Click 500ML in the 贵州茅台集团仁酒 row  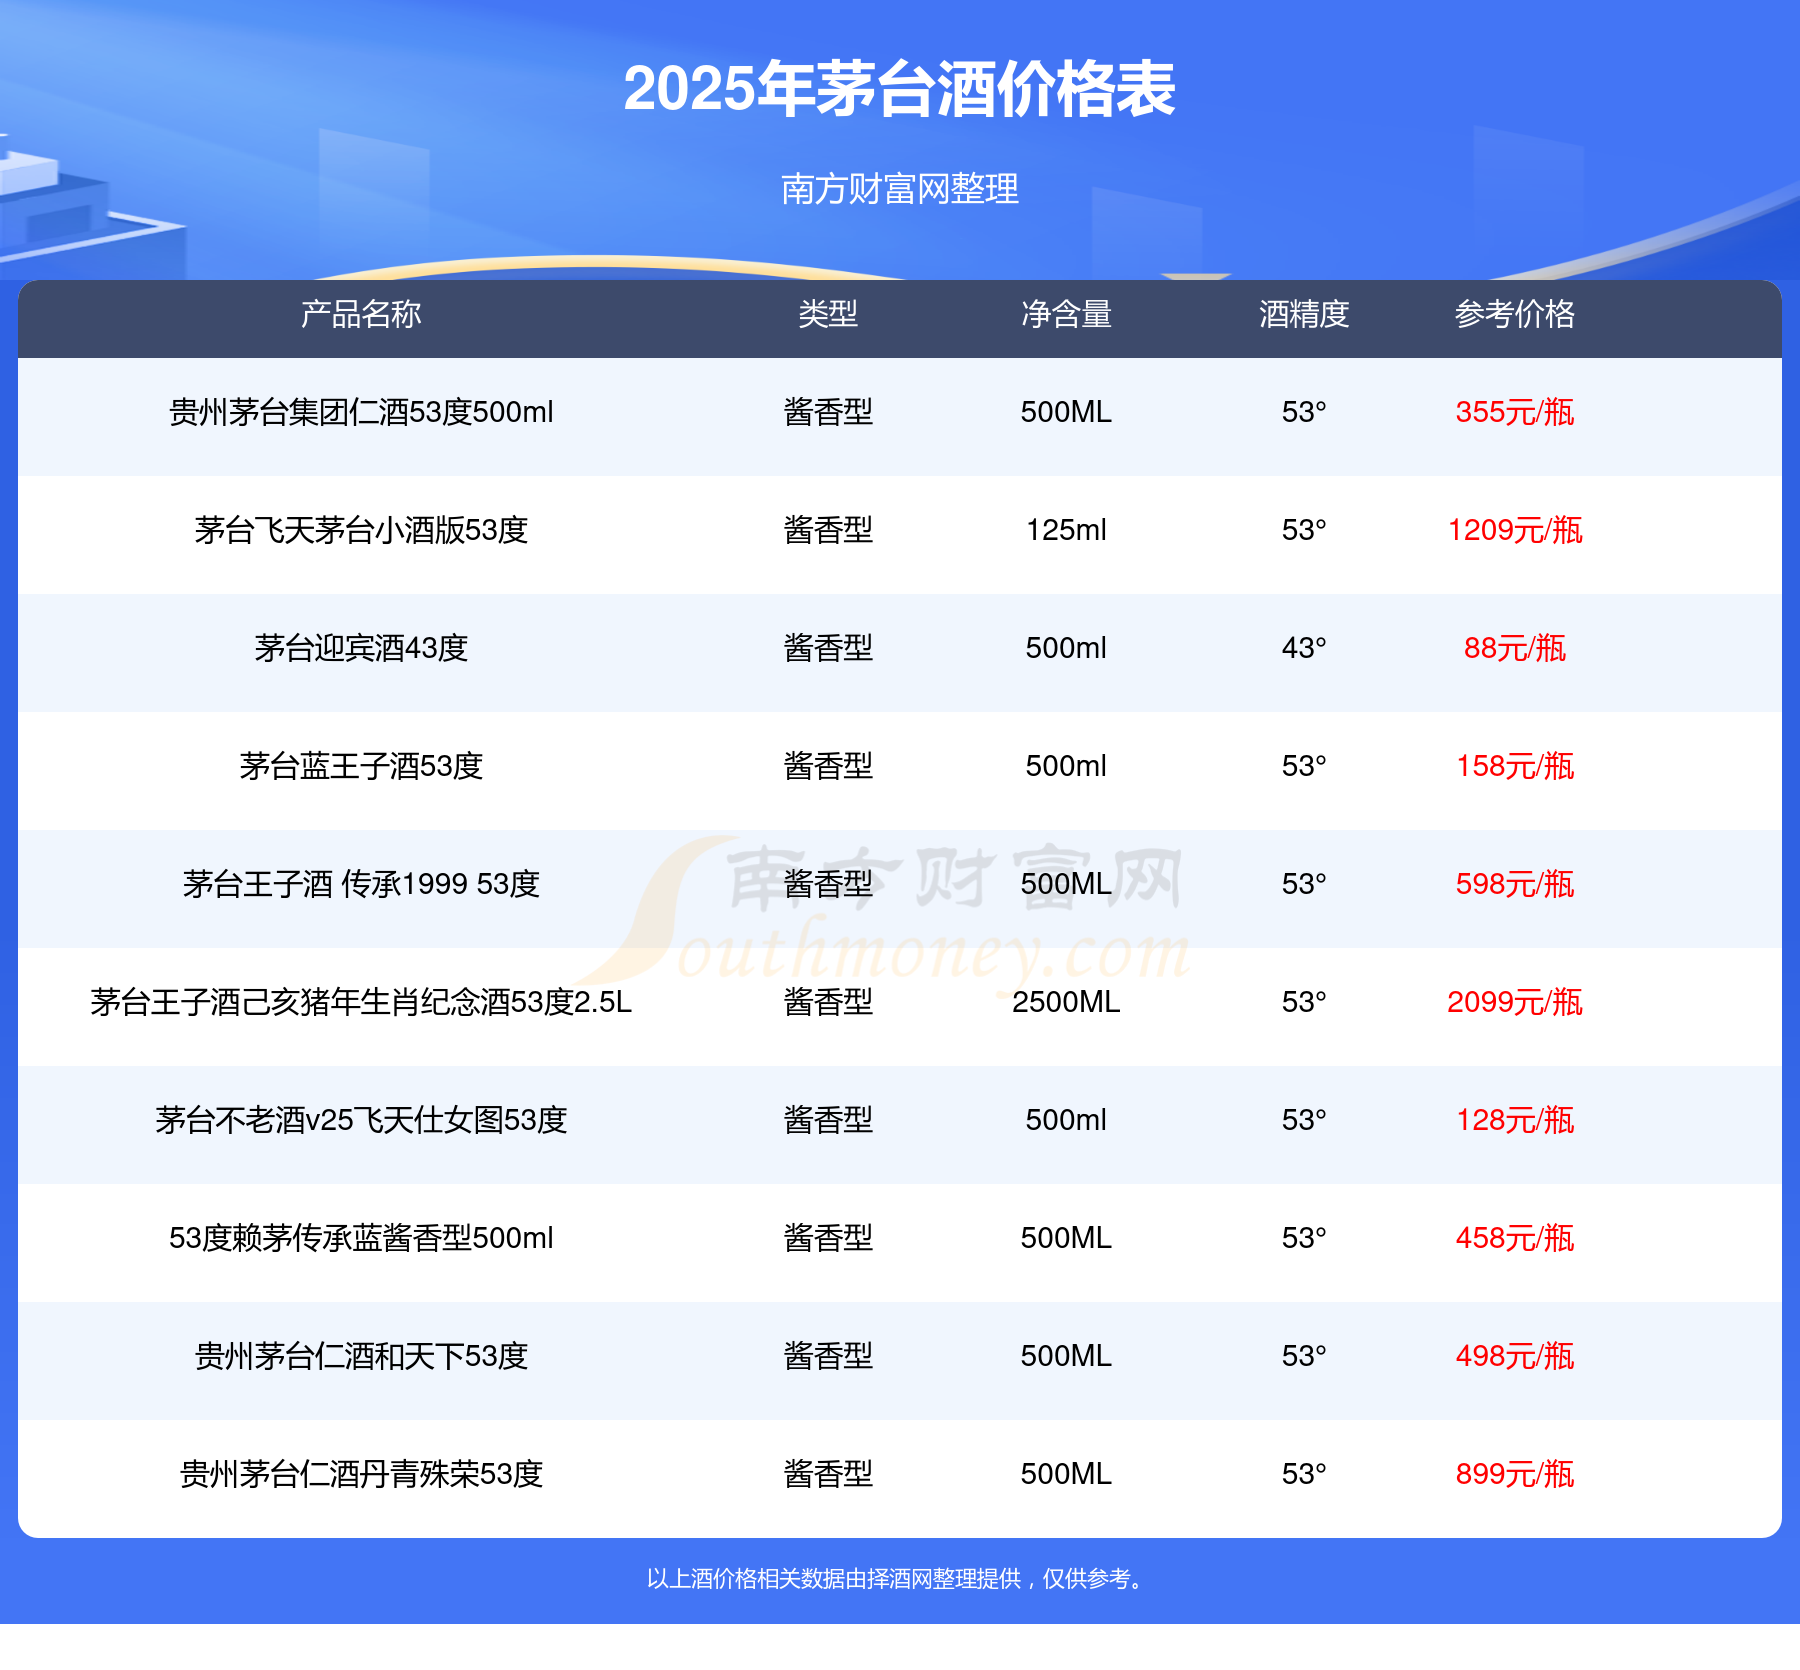(x=1066, y=412)
